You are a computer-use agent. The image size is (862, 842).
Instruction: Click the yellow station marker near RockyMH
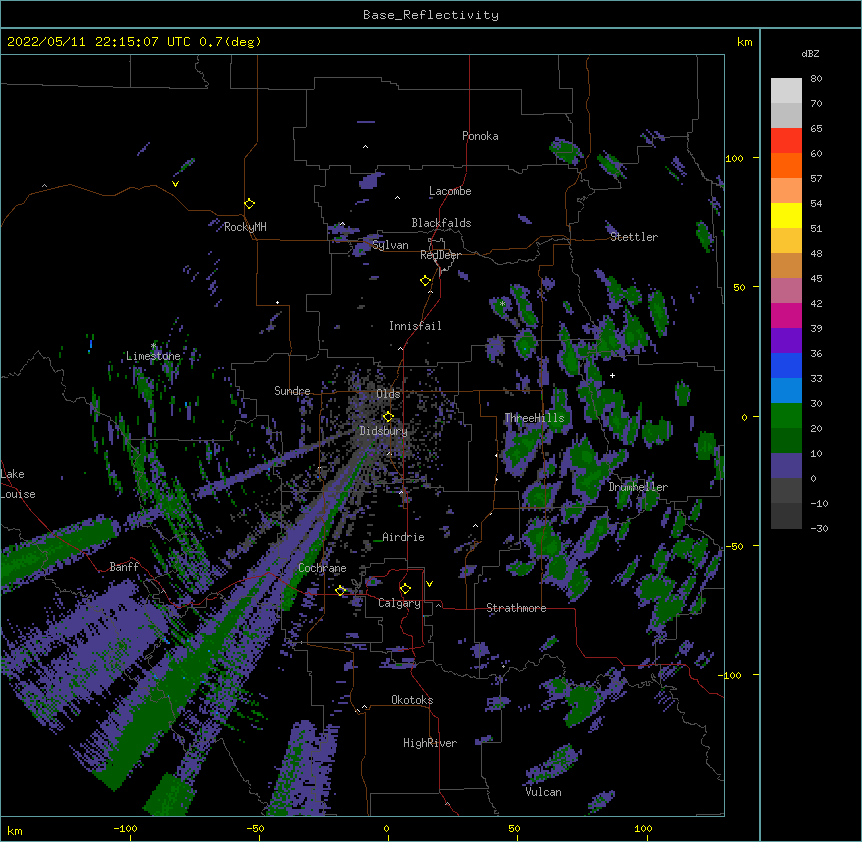pos(250,204)
